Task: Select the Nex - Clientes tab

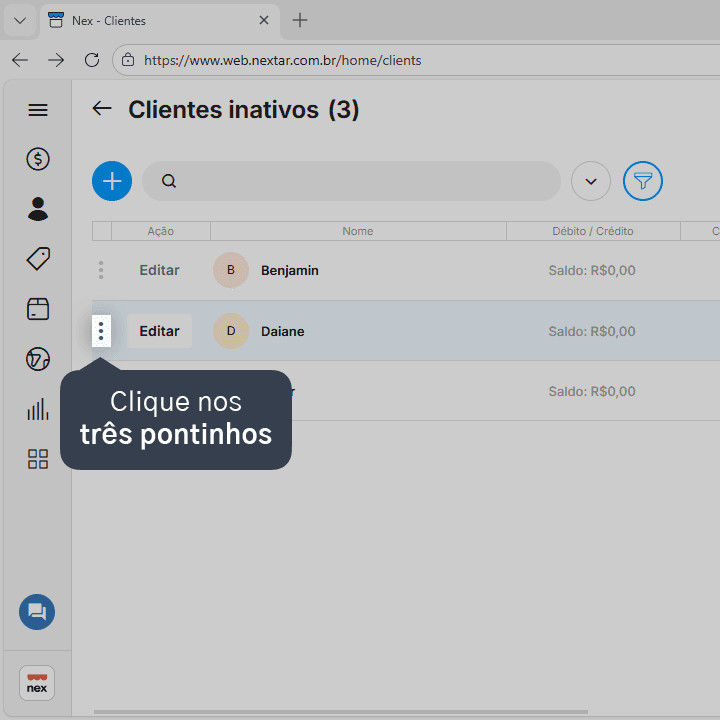Action: click(x=160, y=21)
